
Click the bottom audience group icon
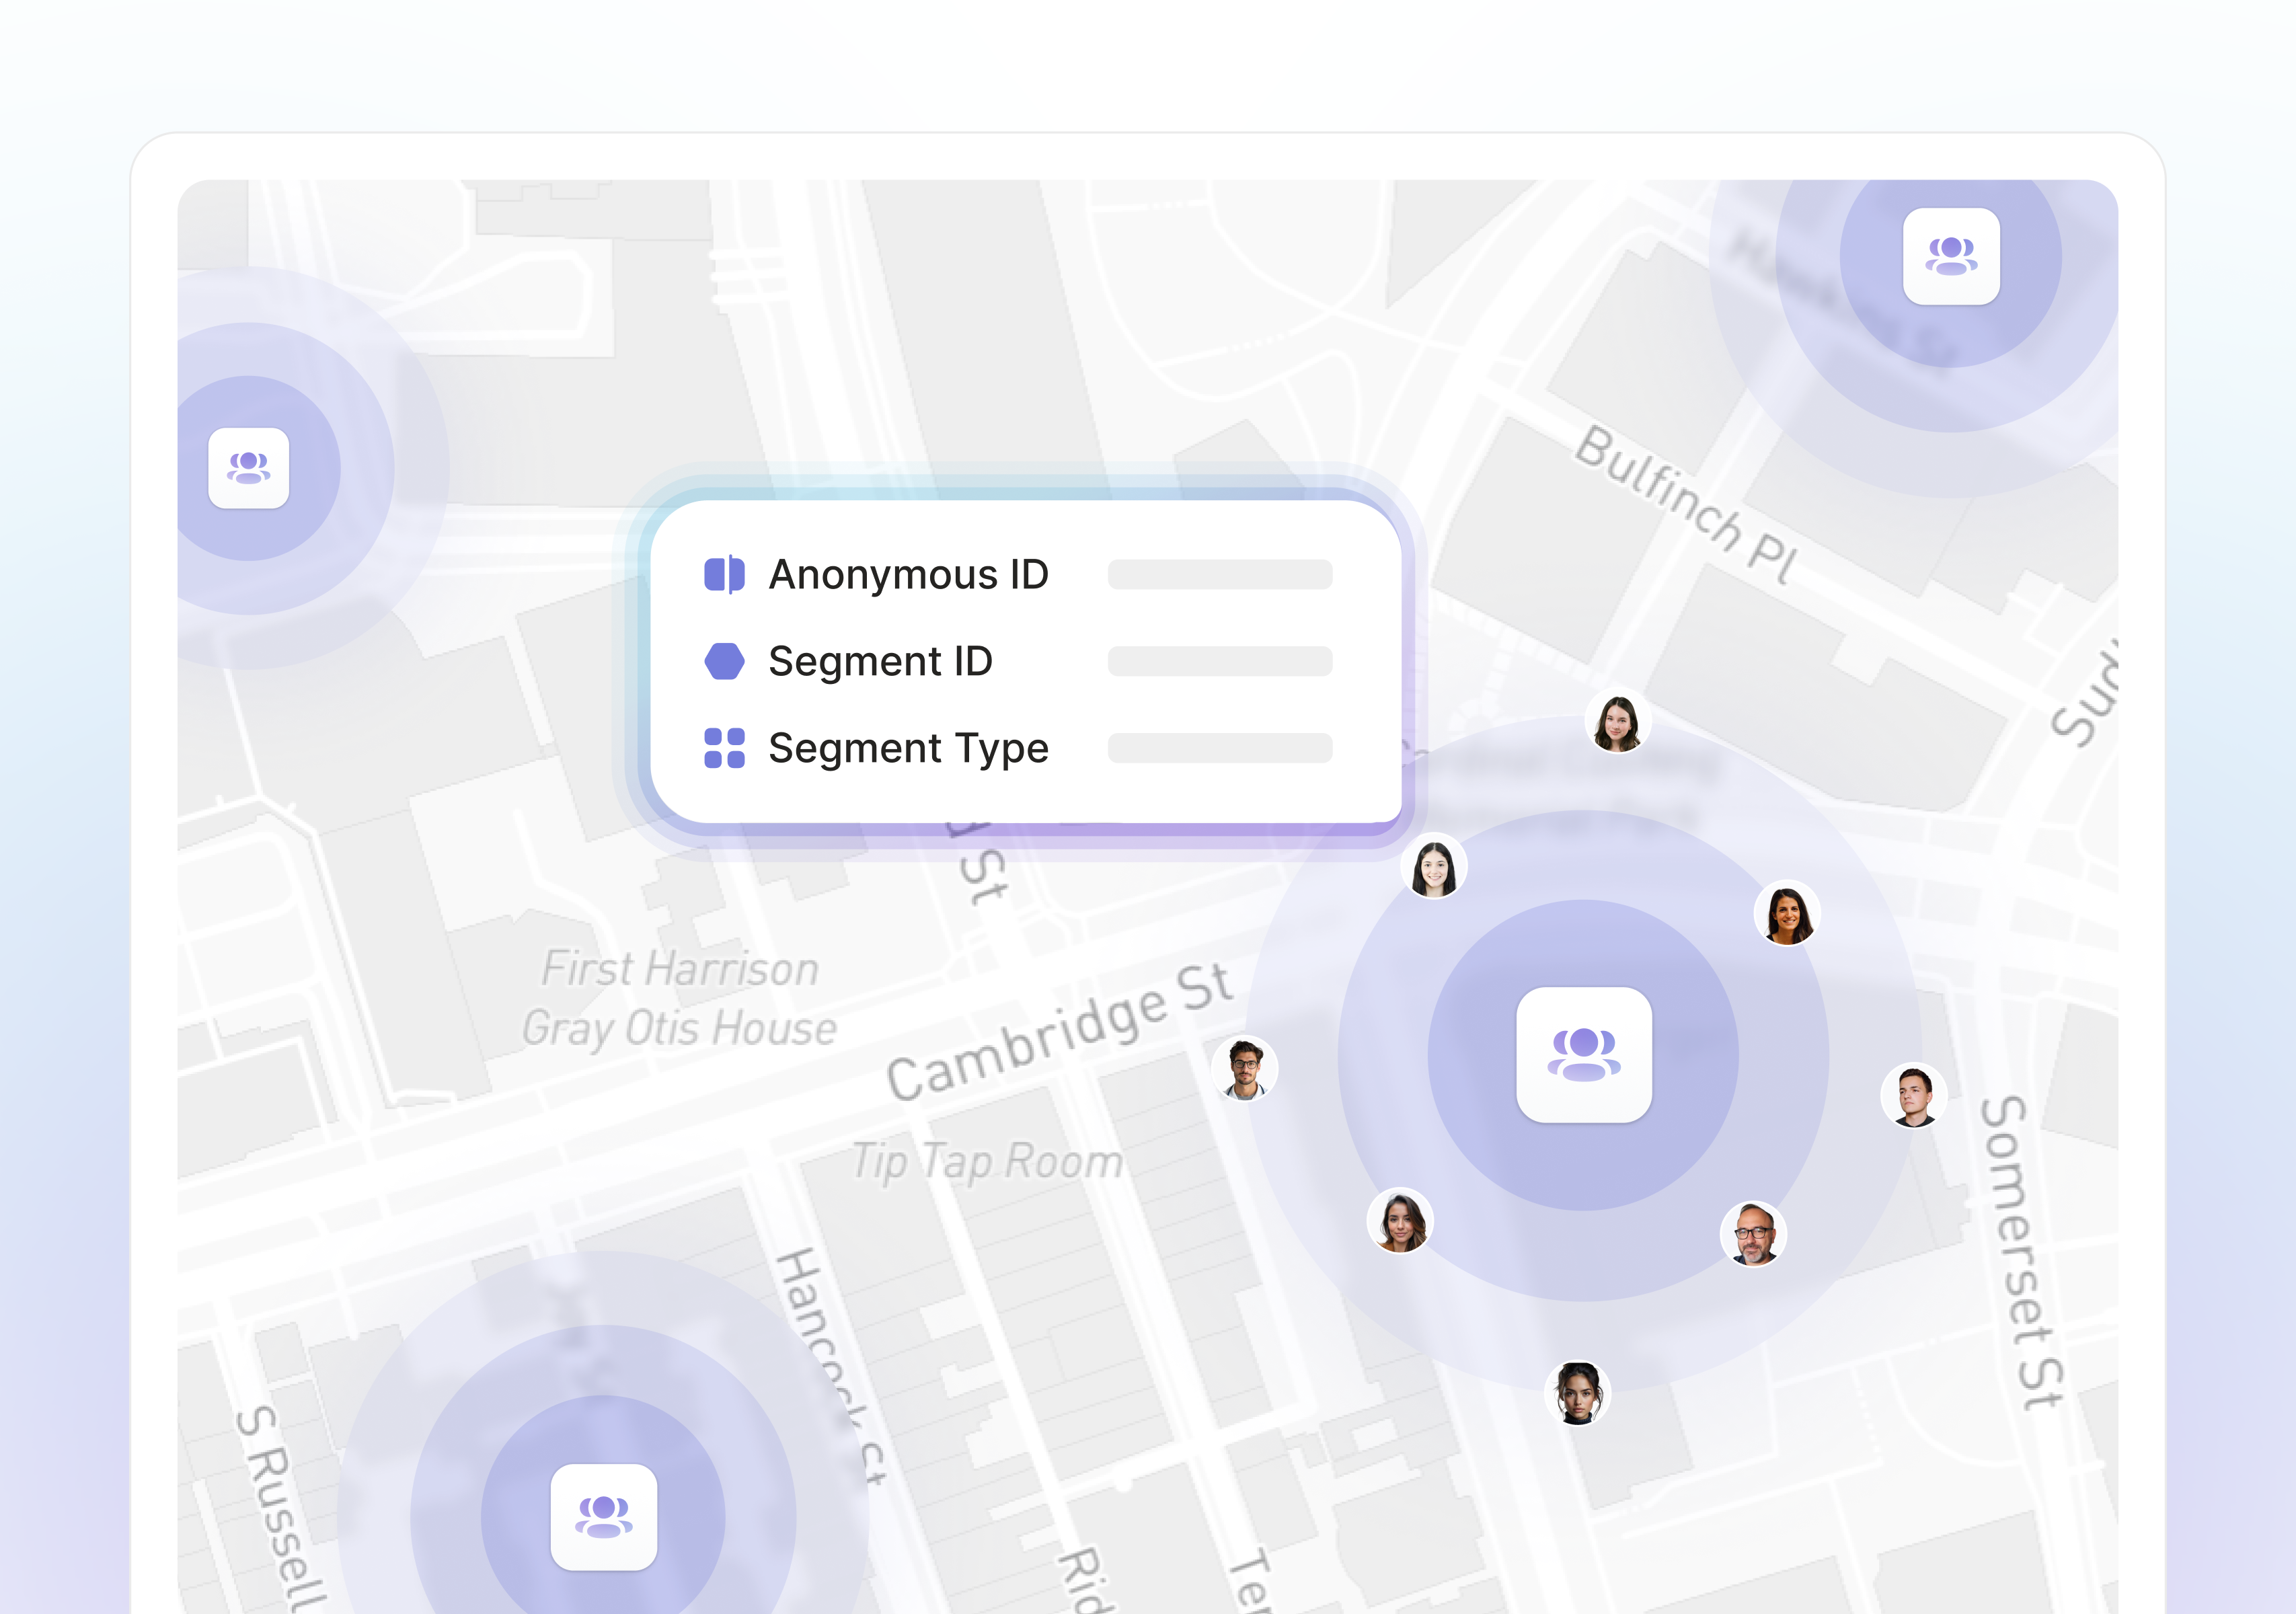coord(603,1516)
